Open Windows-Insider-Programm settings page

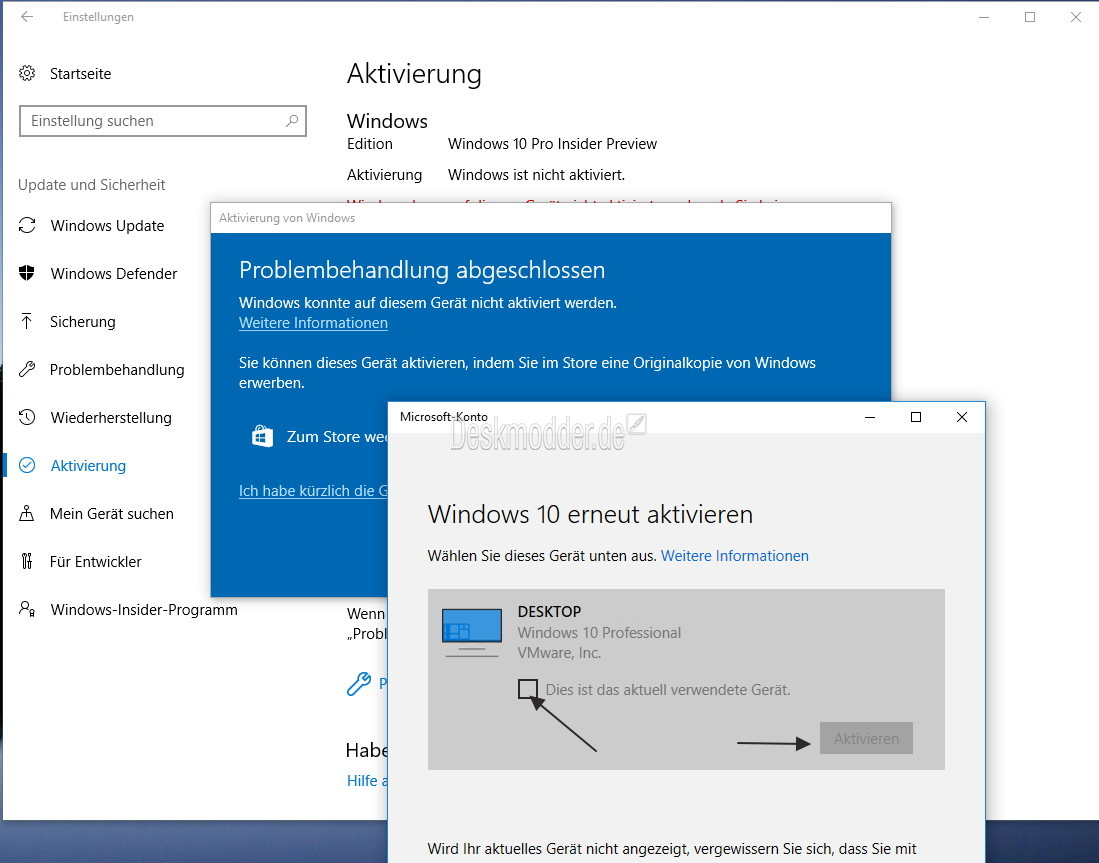(x=144, y=610)
